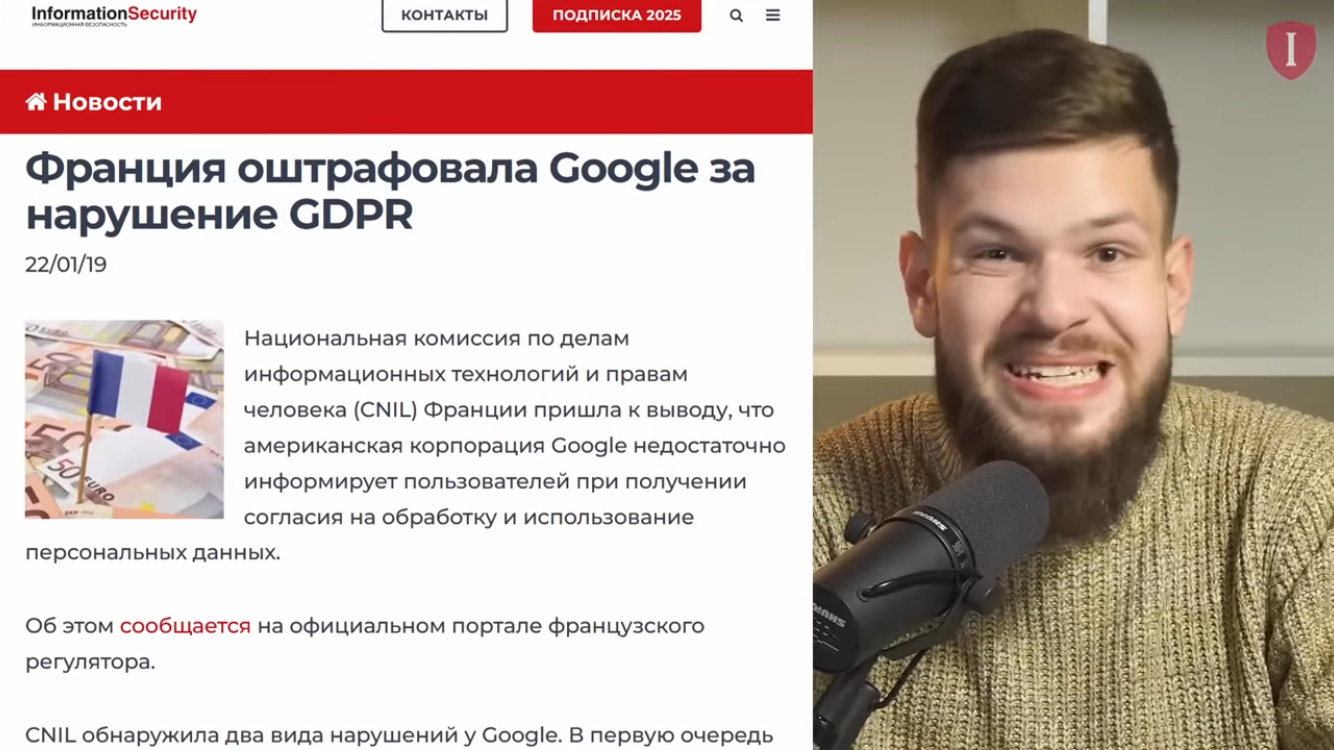Image resolution: width=1334 pixels, height=750 pixels.
Task: Click the article date 22/01/19
Action: (x=66, y=265)
